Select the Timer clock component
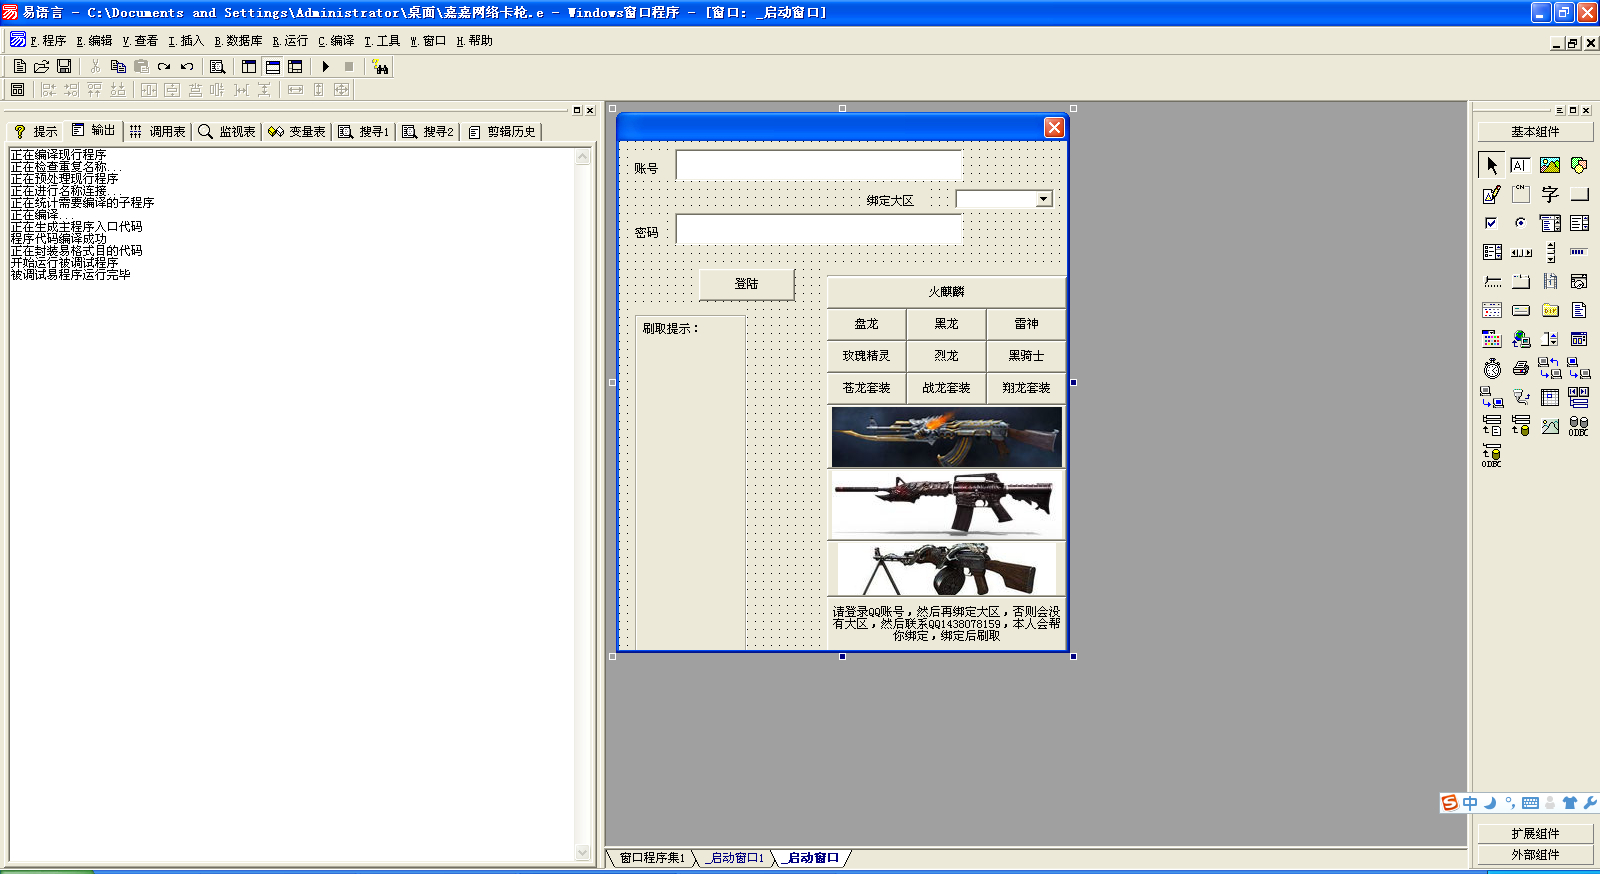The height and width of the screenshot is (874, 1600). point(1492,369)
